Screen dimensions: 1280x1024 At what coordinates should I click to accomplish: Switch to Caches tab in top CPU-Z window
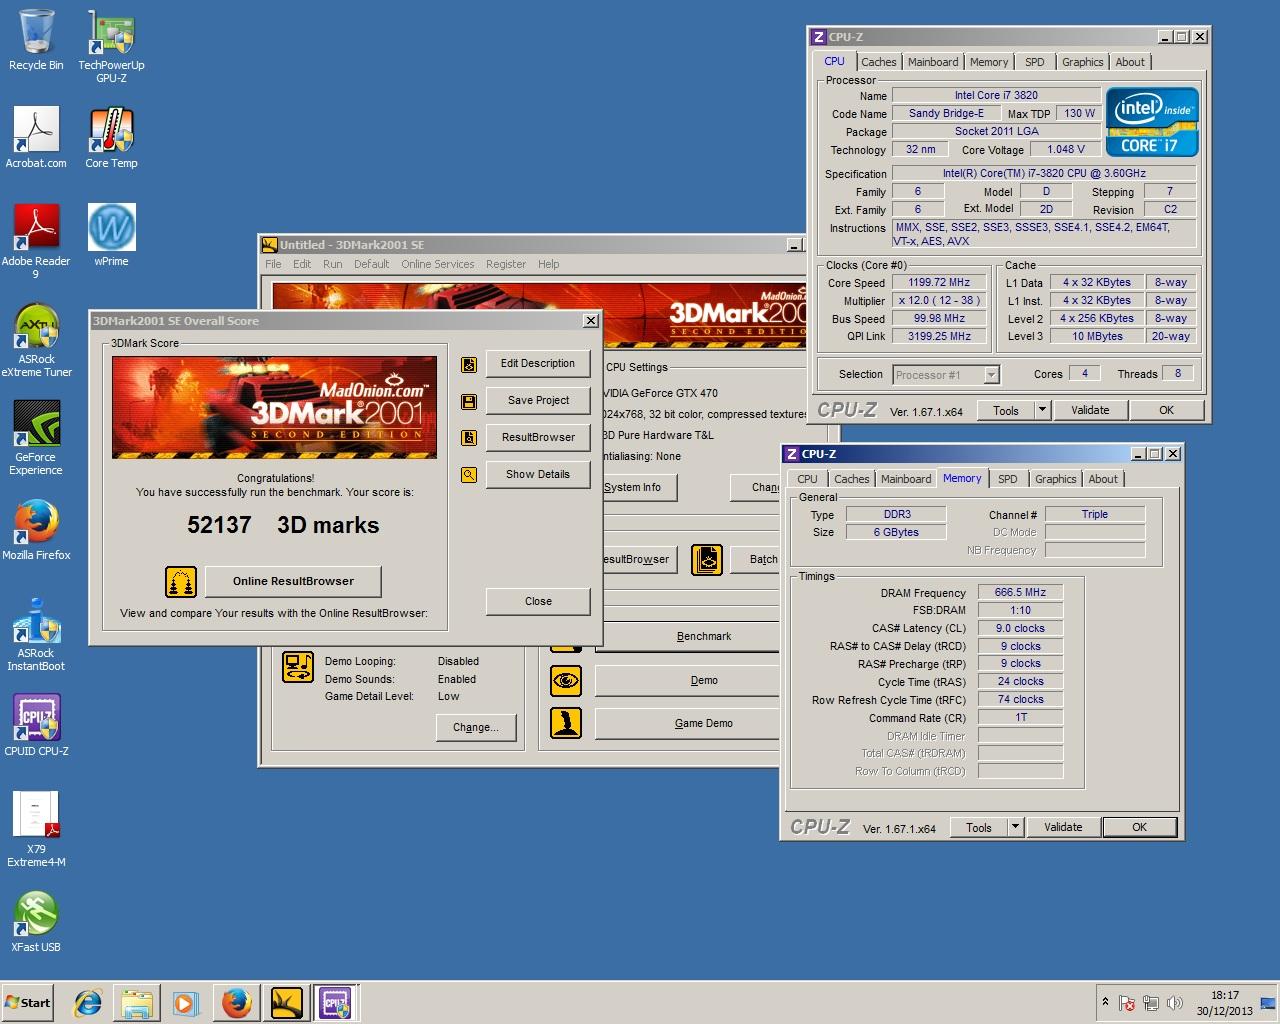[x=878, y=62]
